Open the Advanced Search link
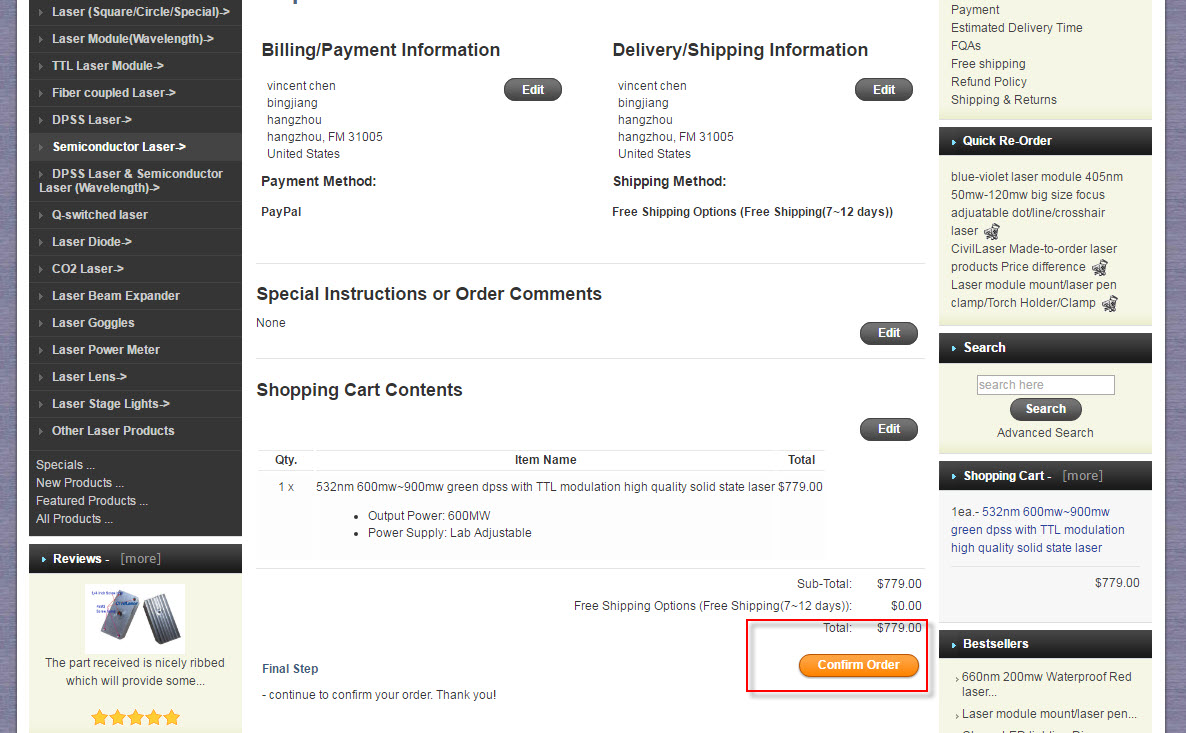Viewport: 1186px width, 733px height. (1045, 433)
